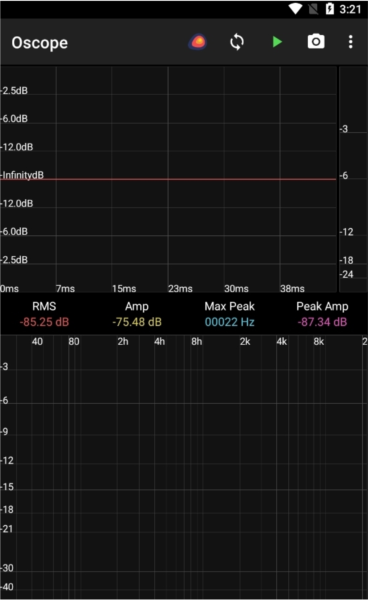368x600 pixels.
Task: Start capture with green play button
Action: click(x=277, y=42)
